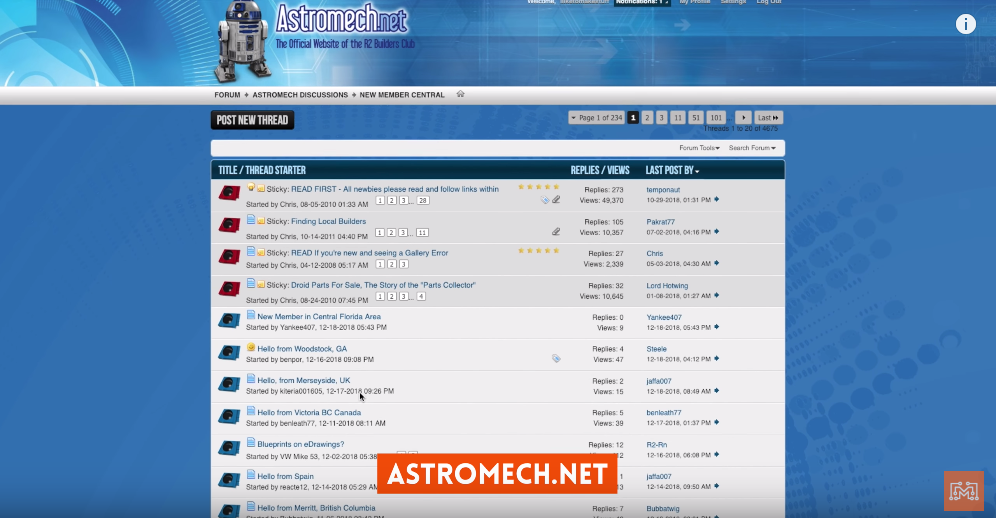Click status icon of Hello from Spain thread
Image resolution: width=996 pixels, height=518 pixels.
[x=229, y=480]
